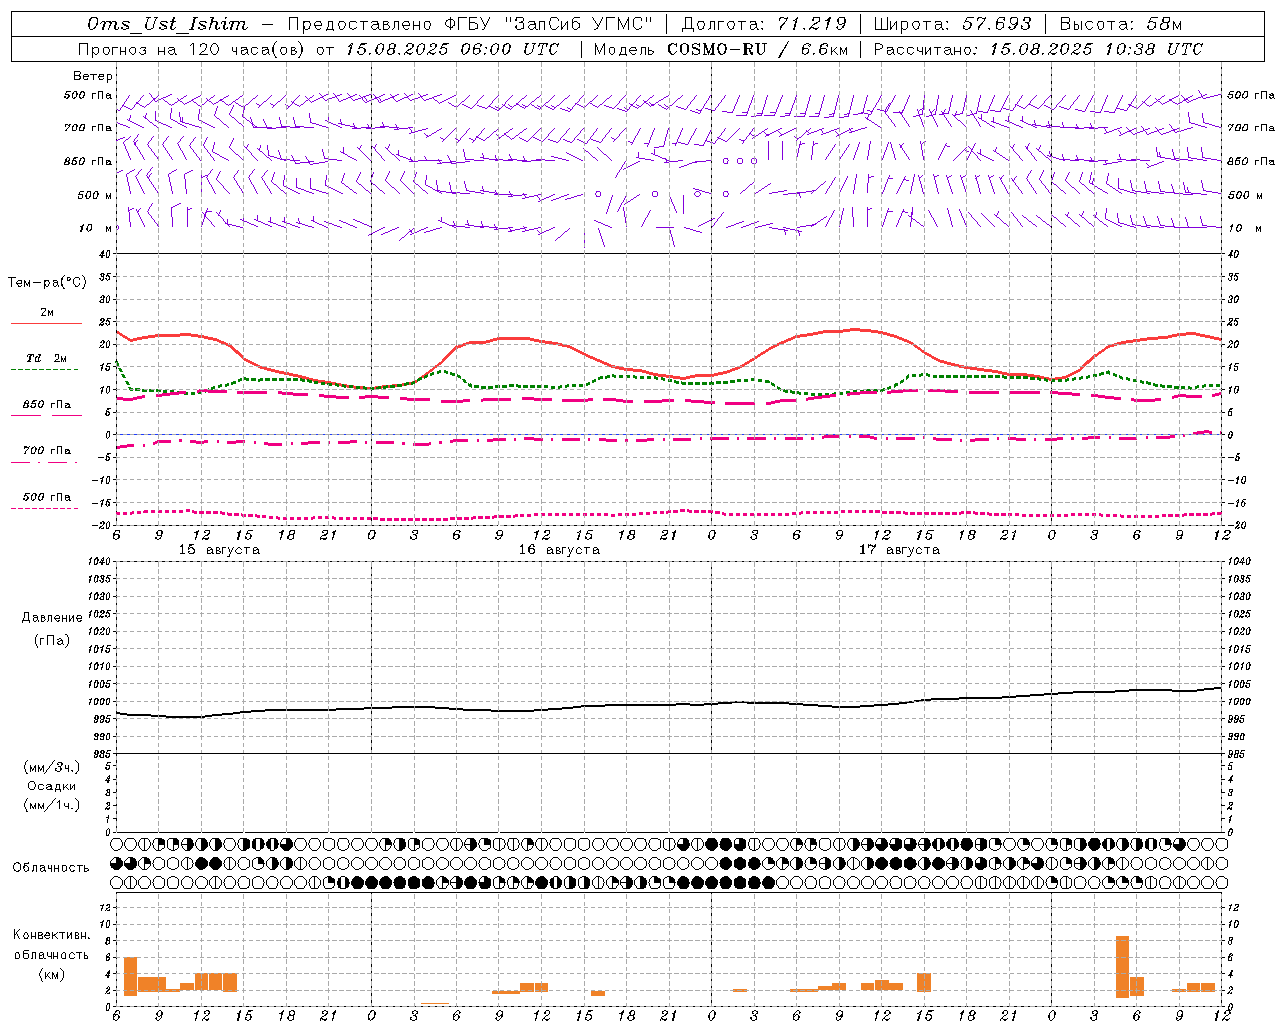The height and width of the screenshot is (1024, 1280).
Task: Click the 700 гПа temperature legend label
Action: click(x=47, y=451)
